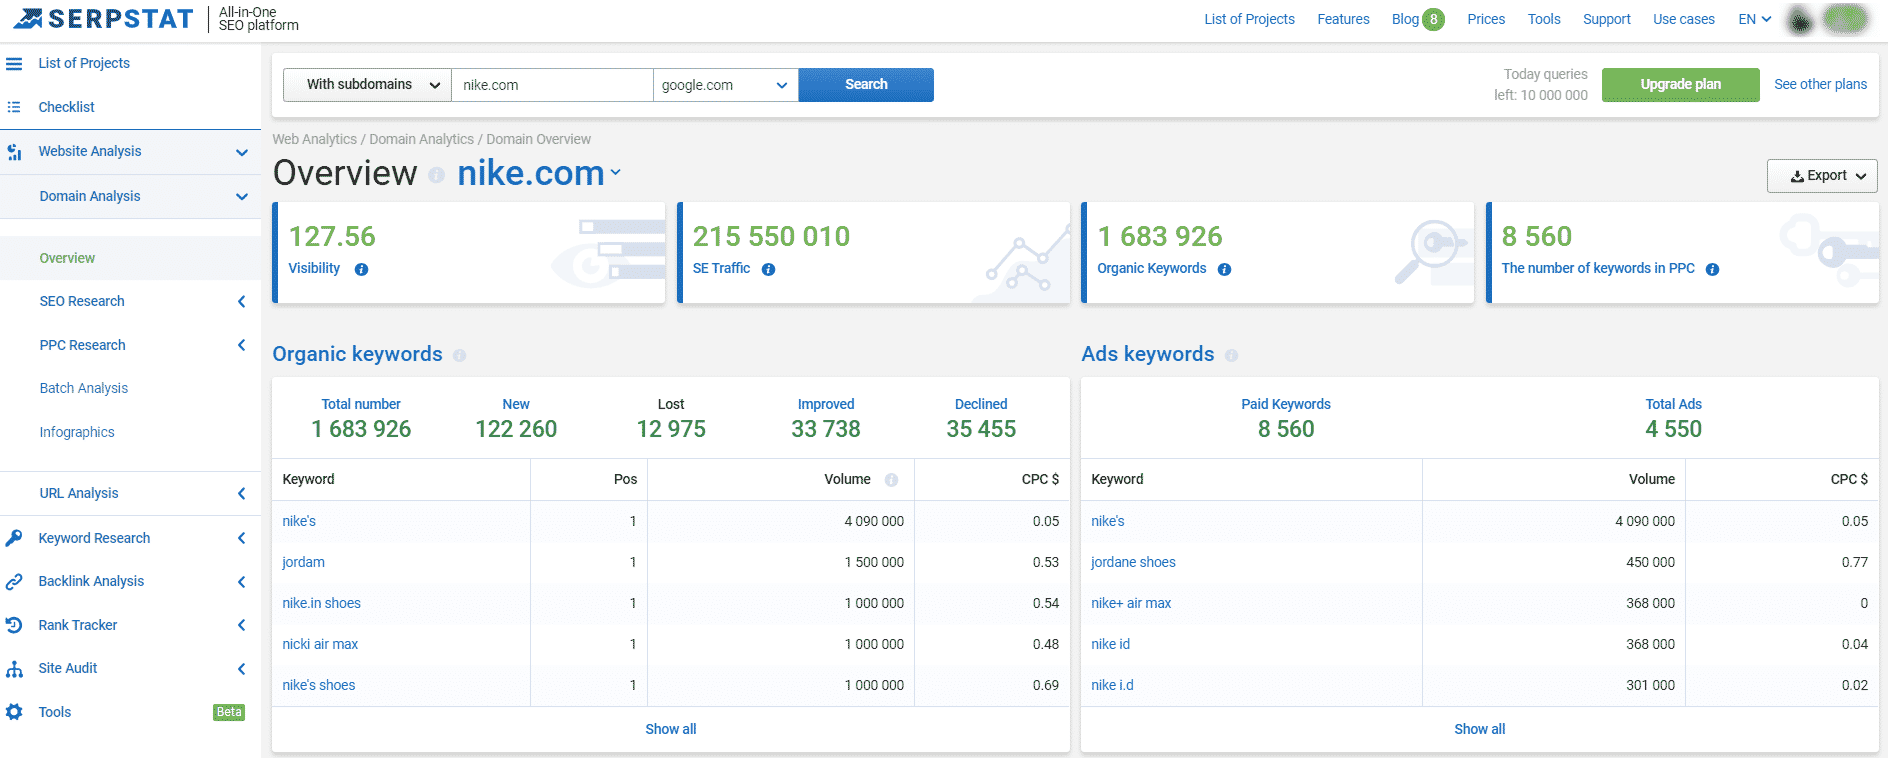Click the organic keyword 'jordam'
Viewport: 1888px width, 758px height.
[303, 562]
